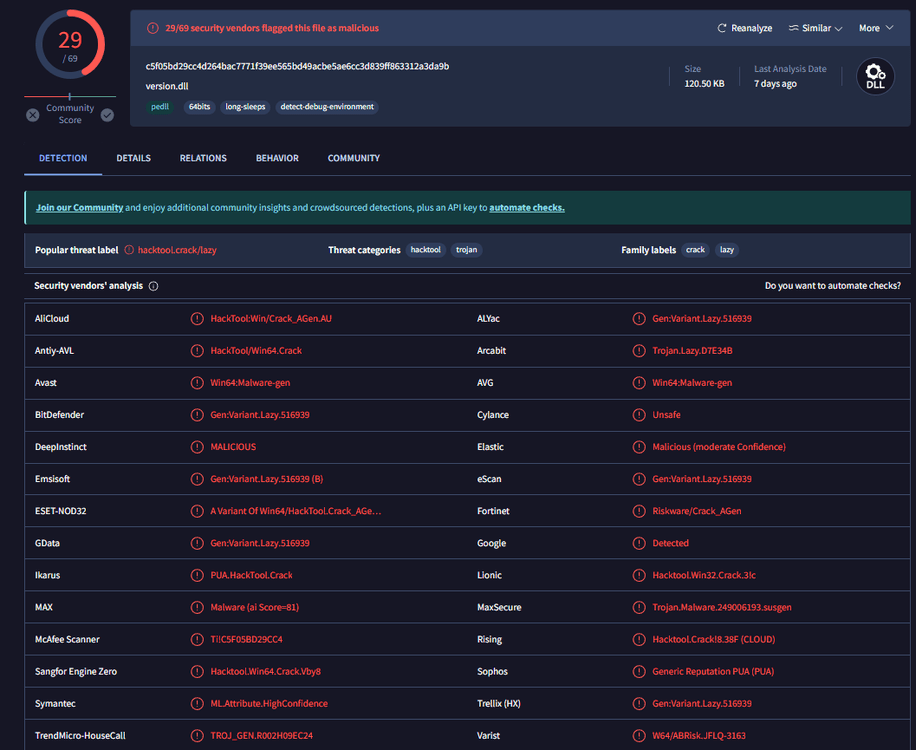
Task: Click the long-sleeps tag chip
Action: (x=245, y=107)
